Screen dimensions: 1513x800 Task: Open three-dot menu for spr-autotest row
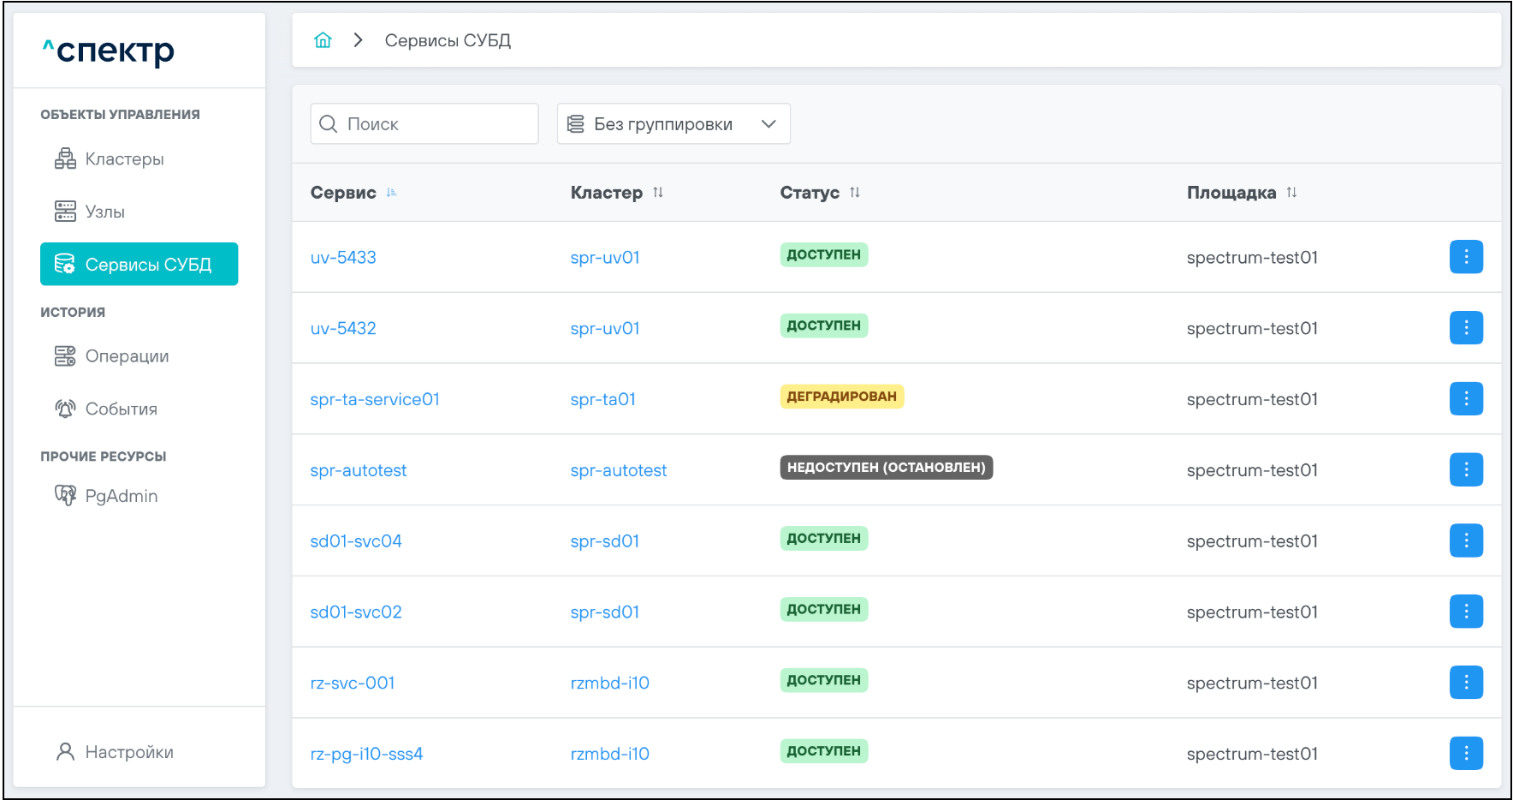pos(1465,470)
